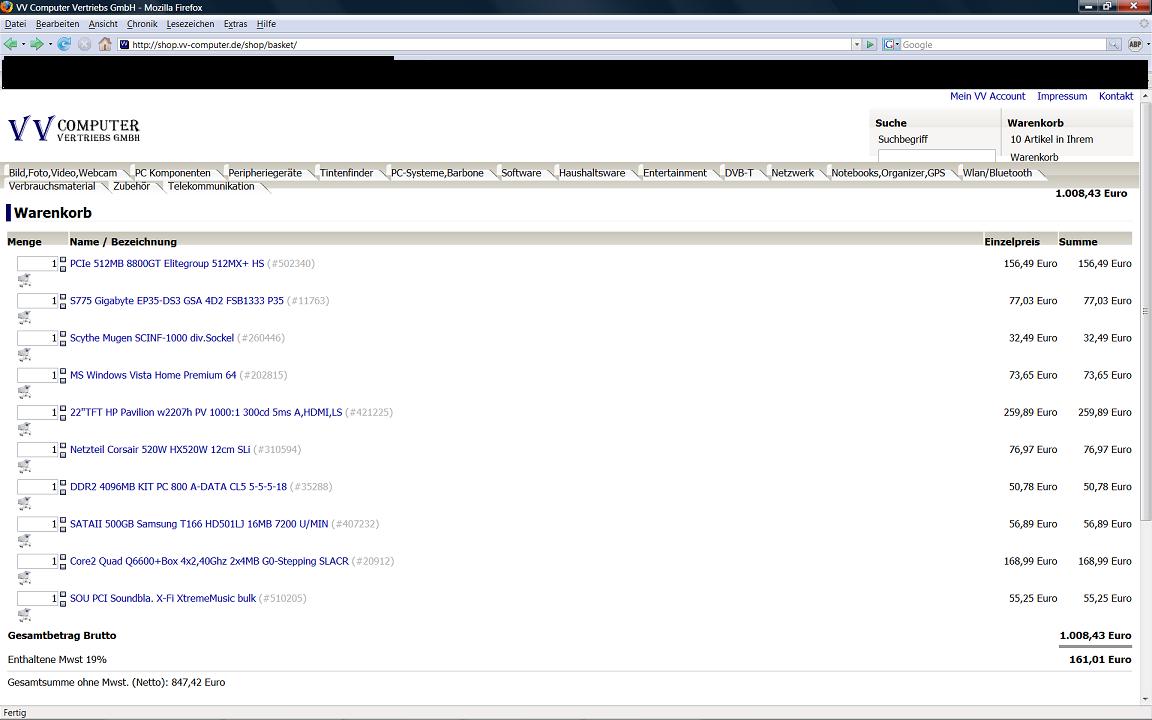Click the Fertig status bar text
Screen dimensions: 1152x720
(x=15, y=713)
